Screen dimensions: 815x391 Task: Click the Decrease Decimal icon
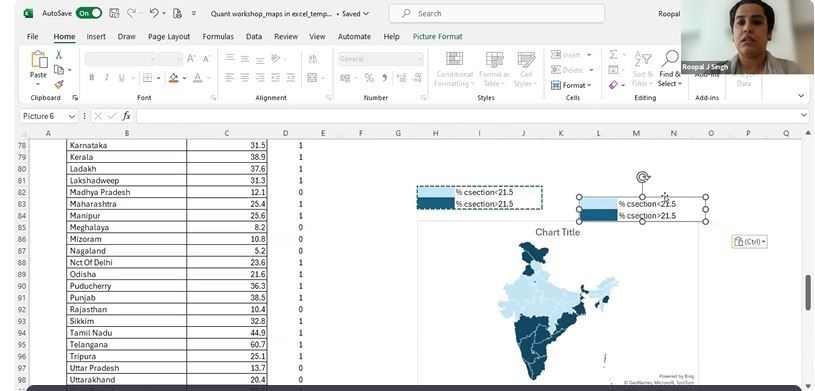(417, 78)
